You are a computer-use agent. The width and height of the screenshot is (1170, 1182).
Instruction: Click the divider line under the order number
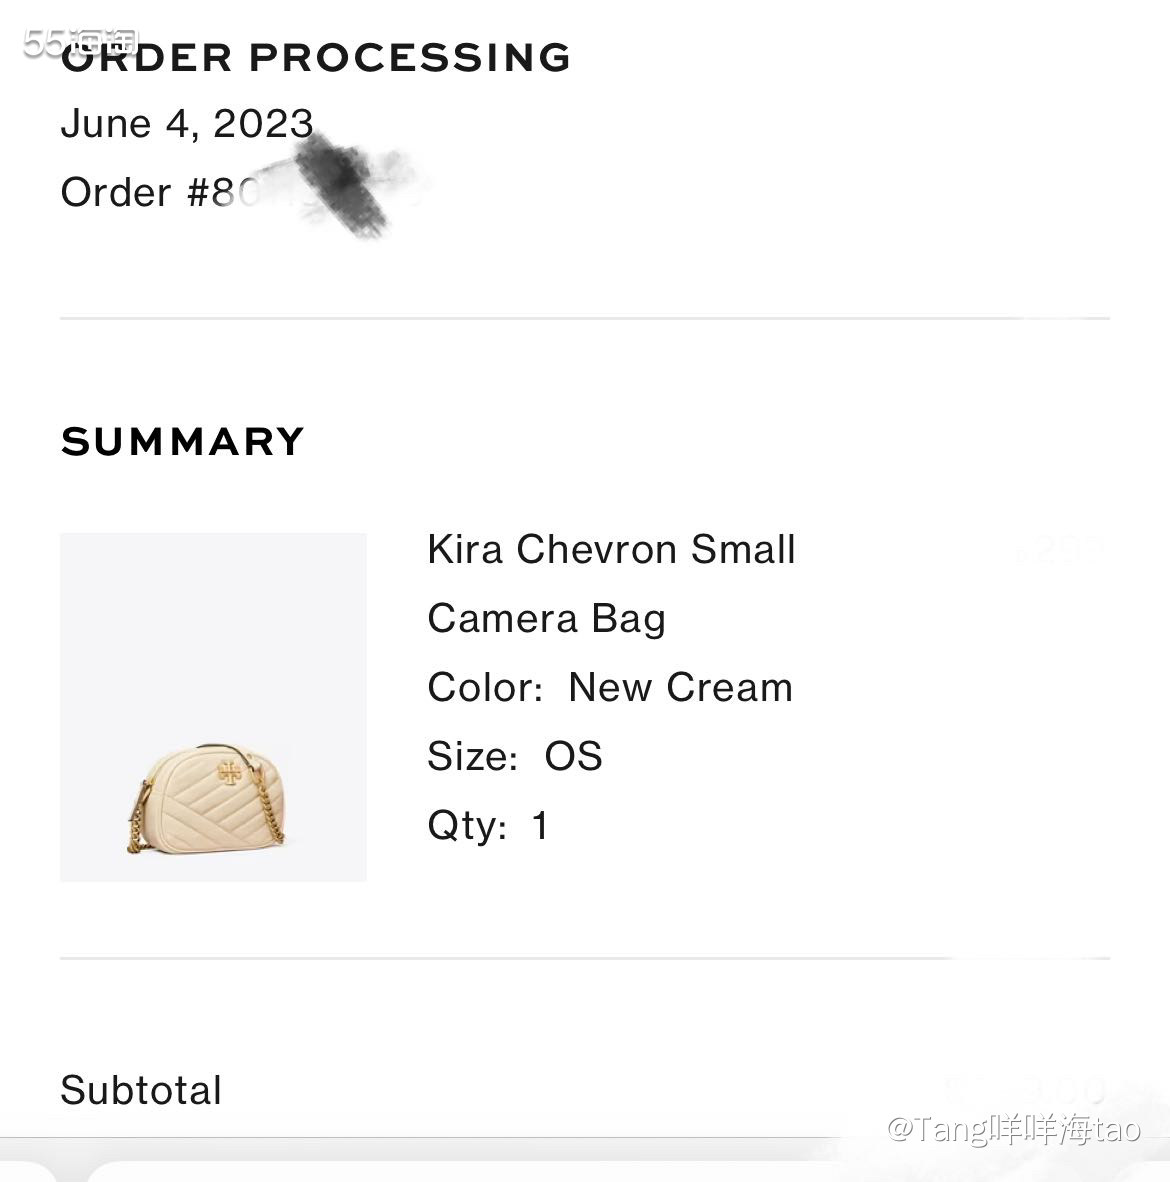point(585,318)
